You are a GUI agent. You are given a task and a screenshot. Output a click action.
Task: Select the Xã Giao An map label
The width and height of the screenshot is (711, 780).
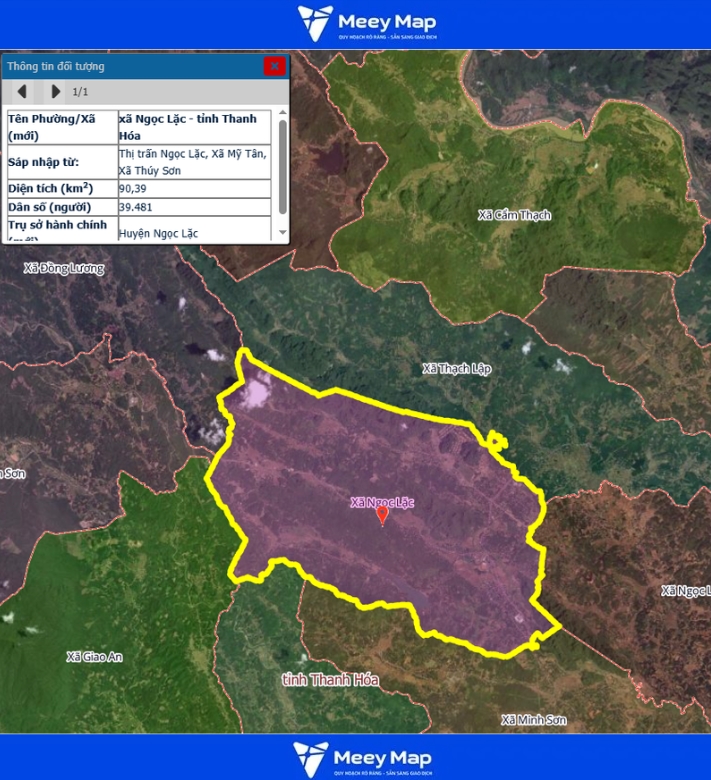(94, 657)
